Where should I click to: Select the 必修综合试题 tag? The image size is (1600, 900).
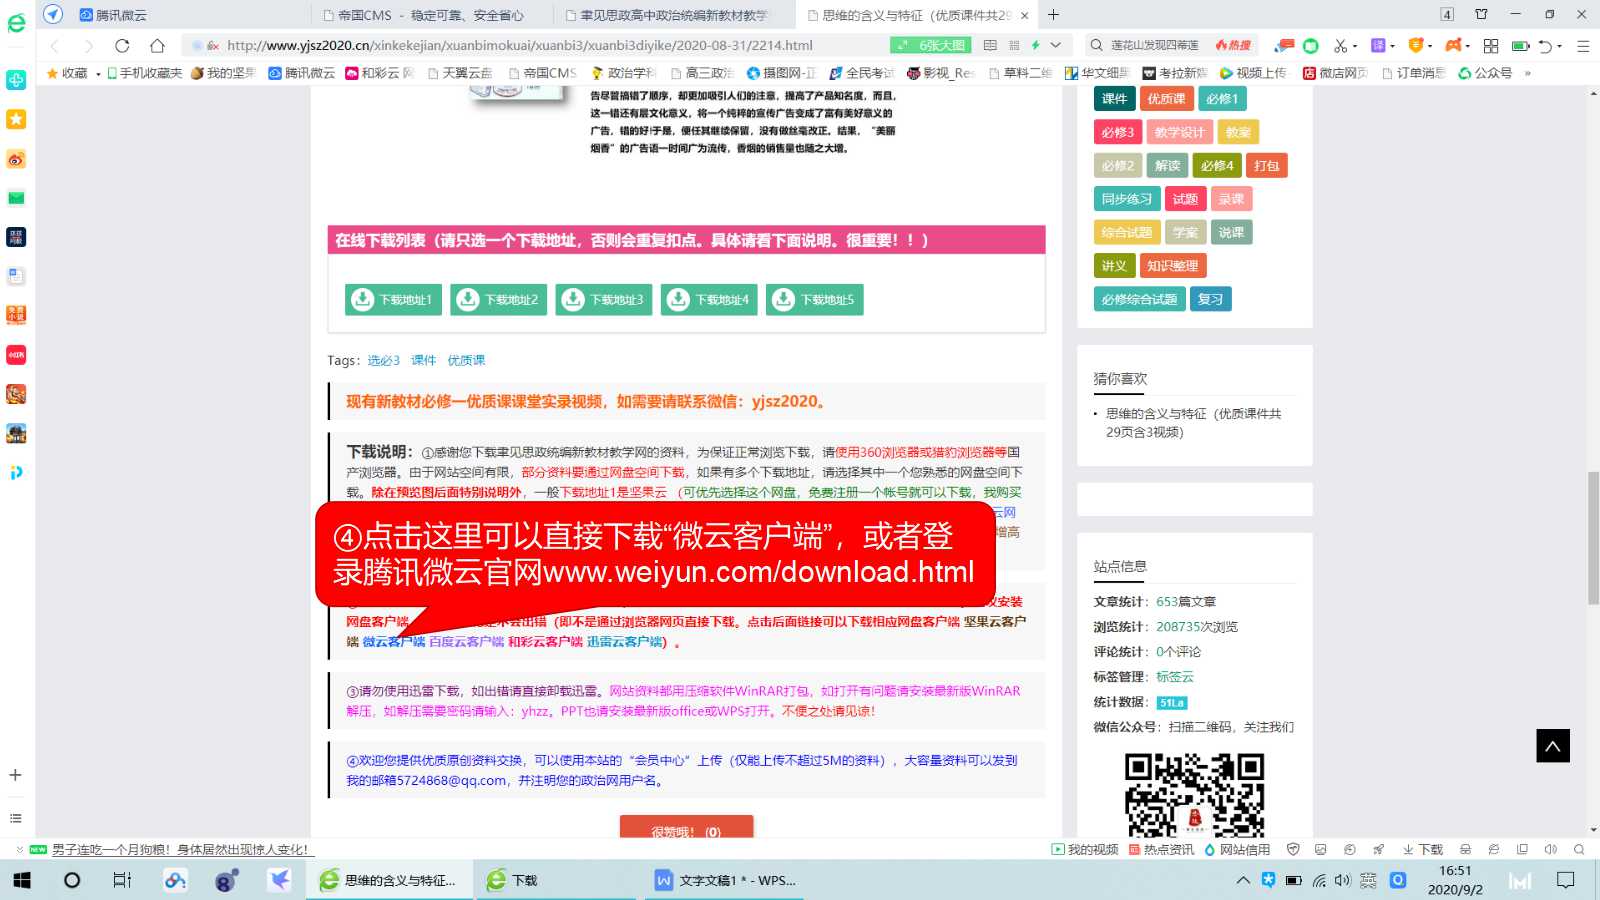[1139, 299]
